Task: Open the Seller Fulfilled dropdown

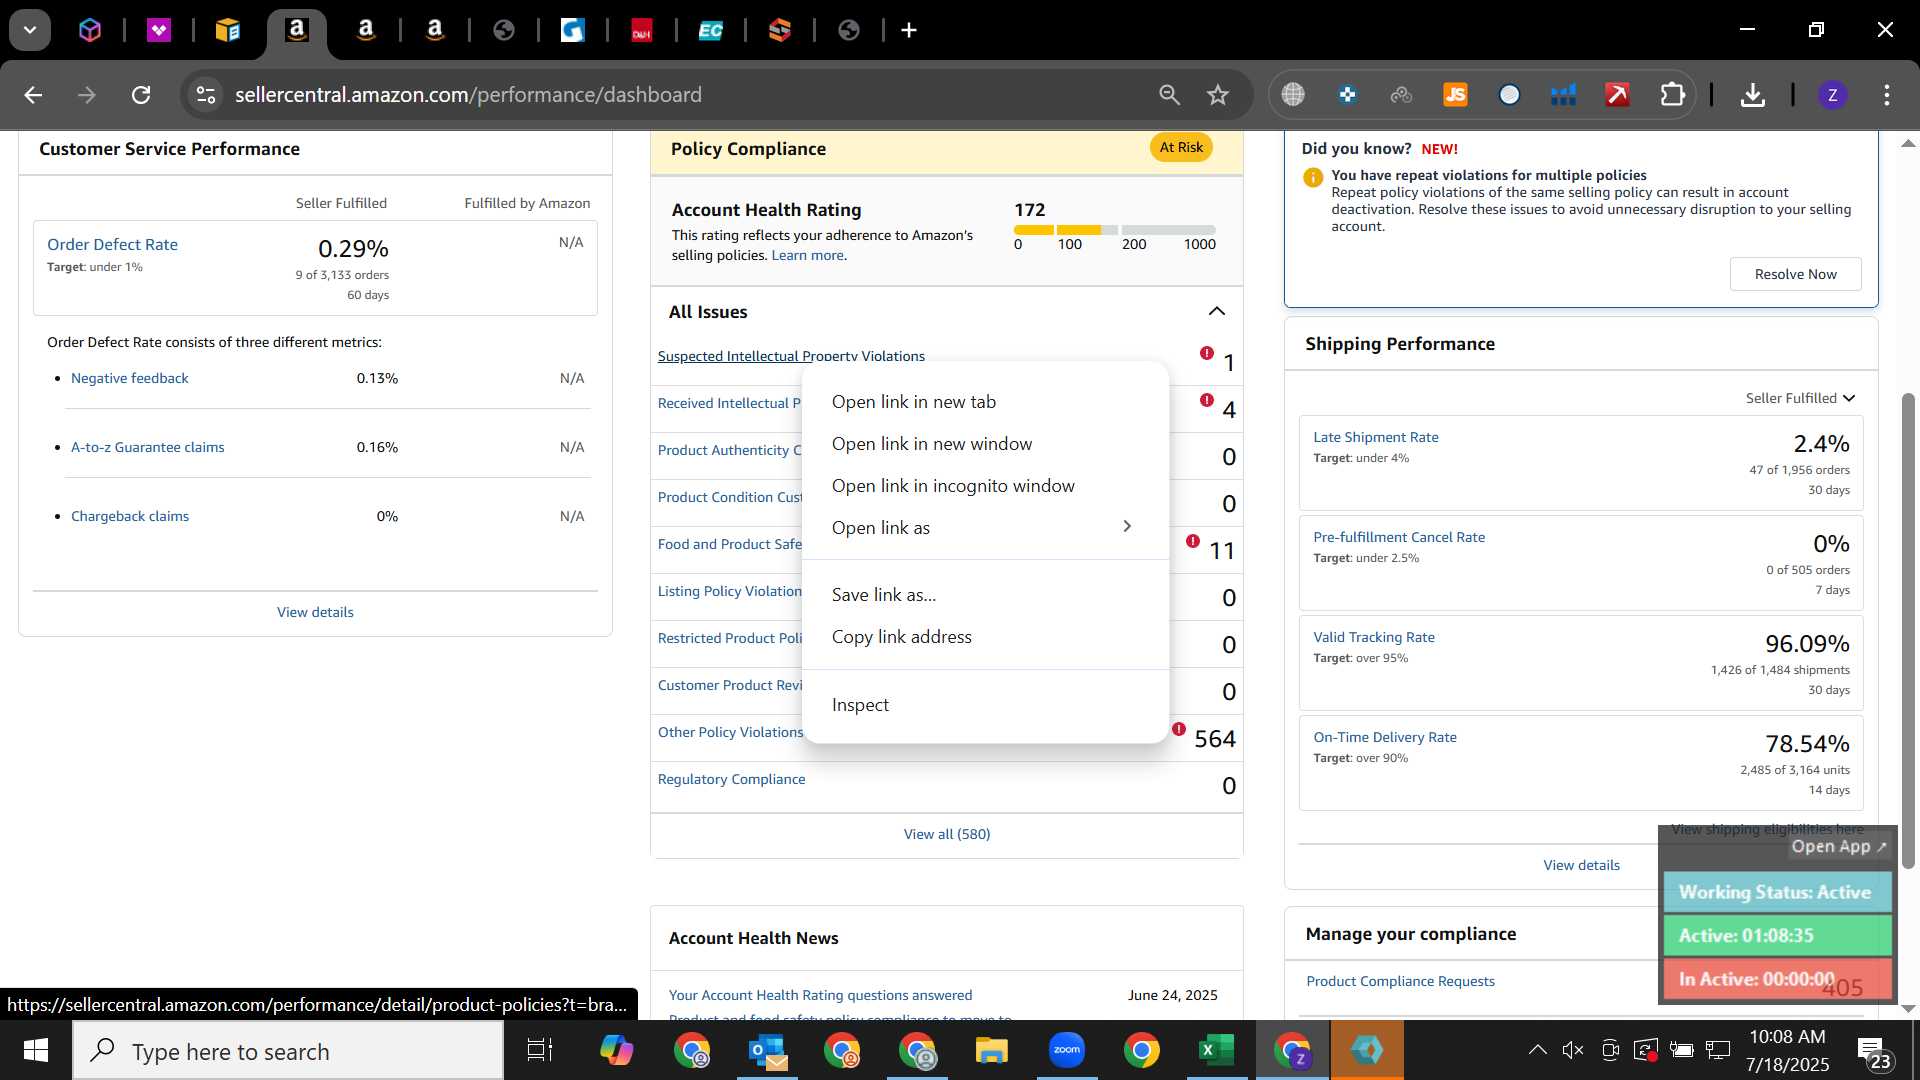Action: pos(1800,398)
